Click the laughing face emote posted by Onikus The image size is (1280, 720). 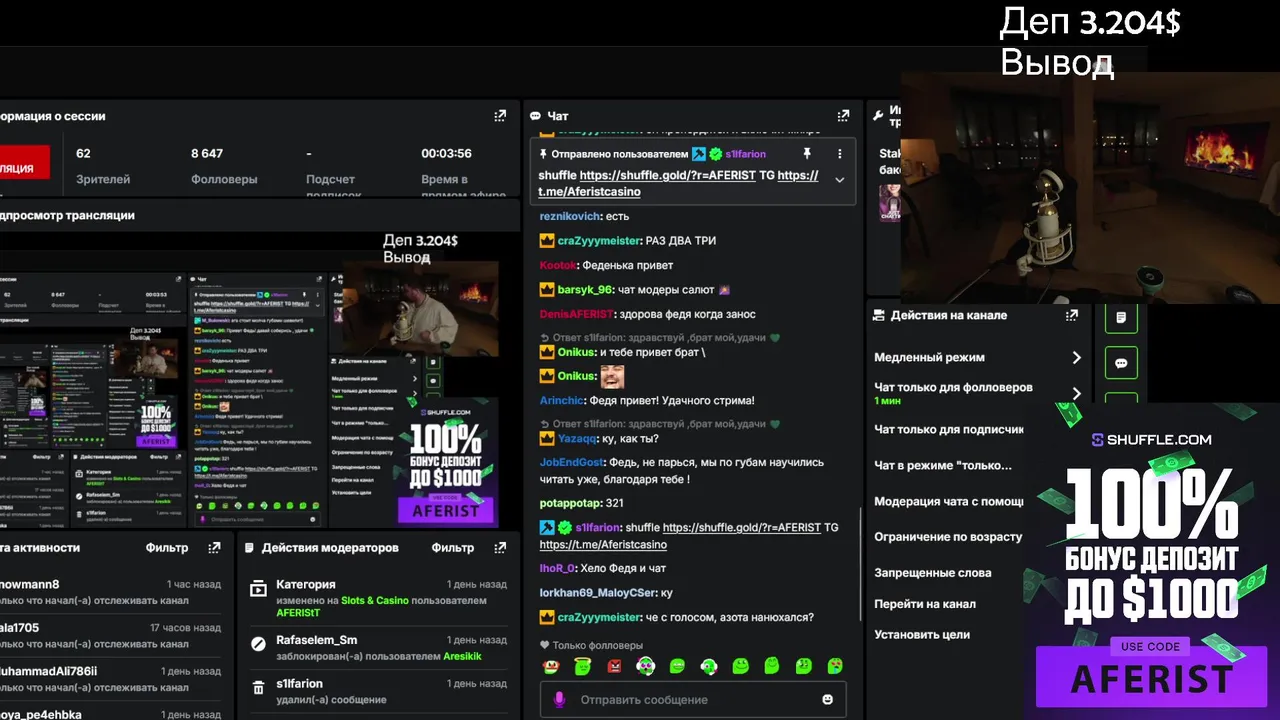click(612, 376)
